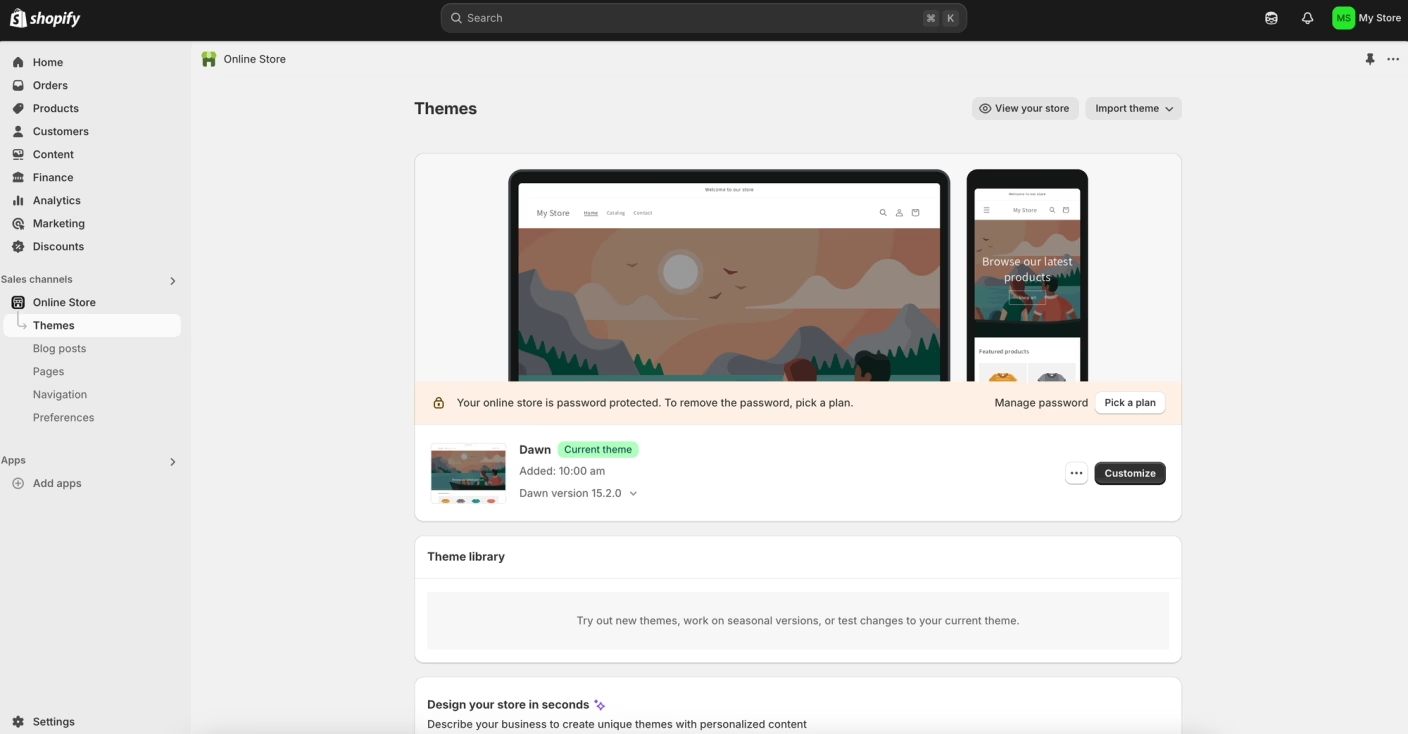Open the Sidekick assistant icon in top bar
Screen dimensions: 1408x734
click(x=1271, y=18)
